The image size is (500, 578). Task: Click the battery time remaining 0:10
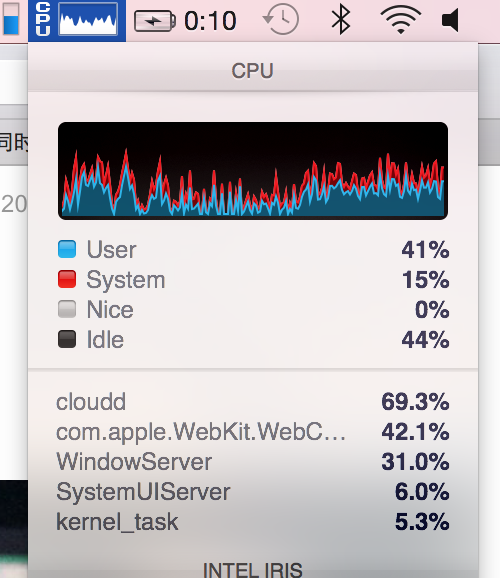tap(210, 21)
